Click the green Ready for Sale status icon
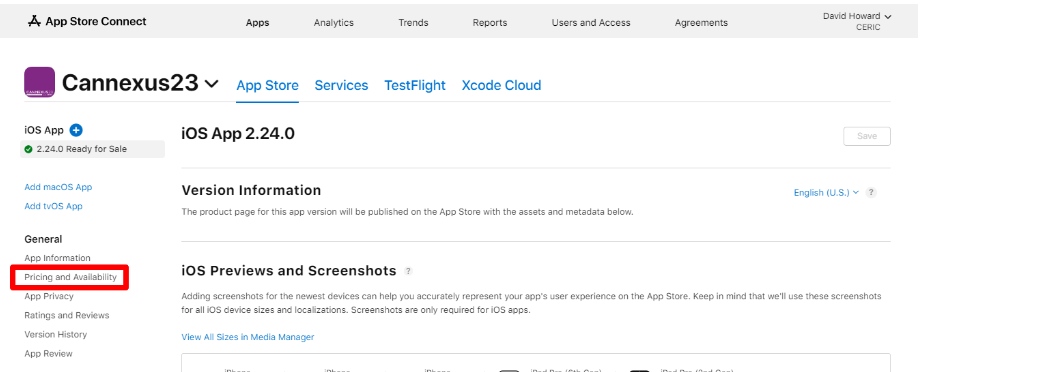 (29, 149)
